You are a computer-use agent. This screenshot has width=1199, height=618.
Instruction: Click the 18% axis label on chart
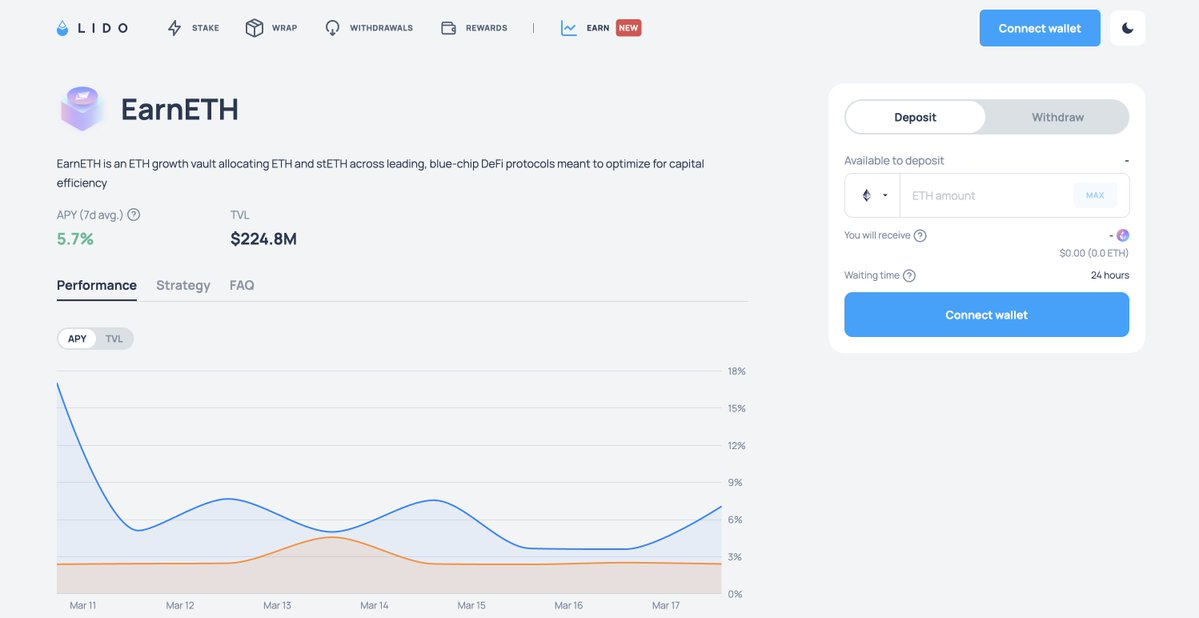[736, 371]
